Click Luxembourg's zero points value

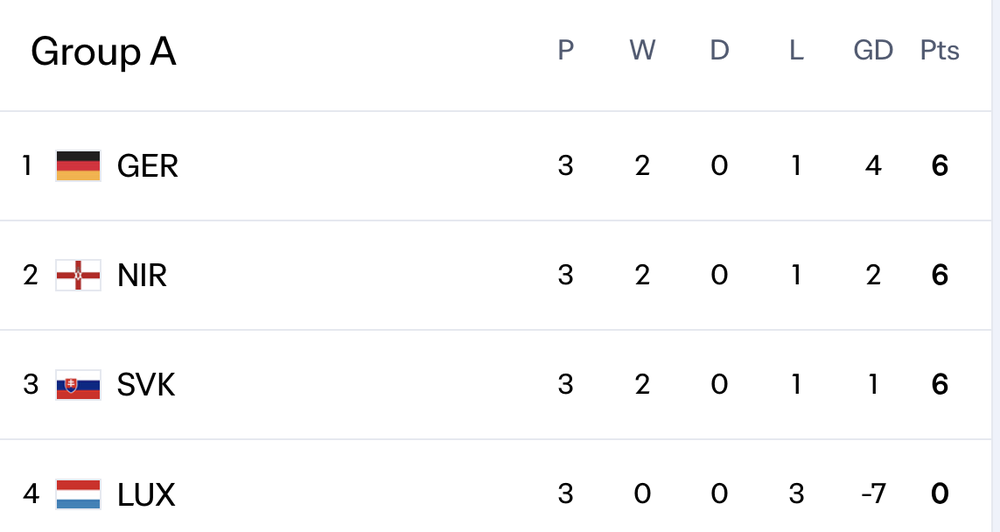click(940, 494)
